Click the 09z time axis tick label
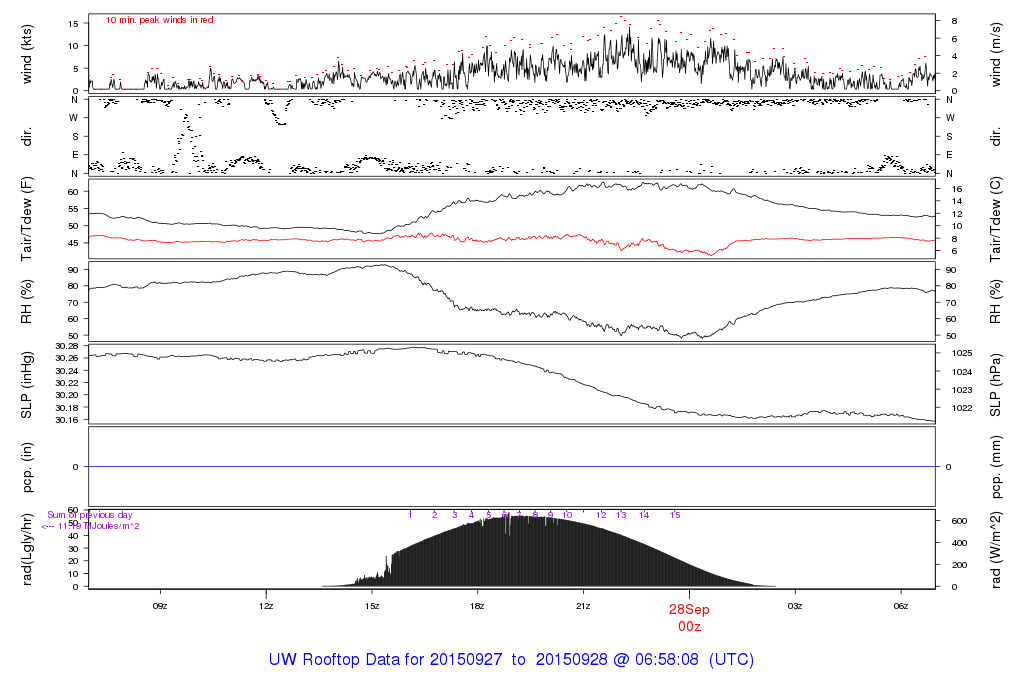 pos(160,605)
